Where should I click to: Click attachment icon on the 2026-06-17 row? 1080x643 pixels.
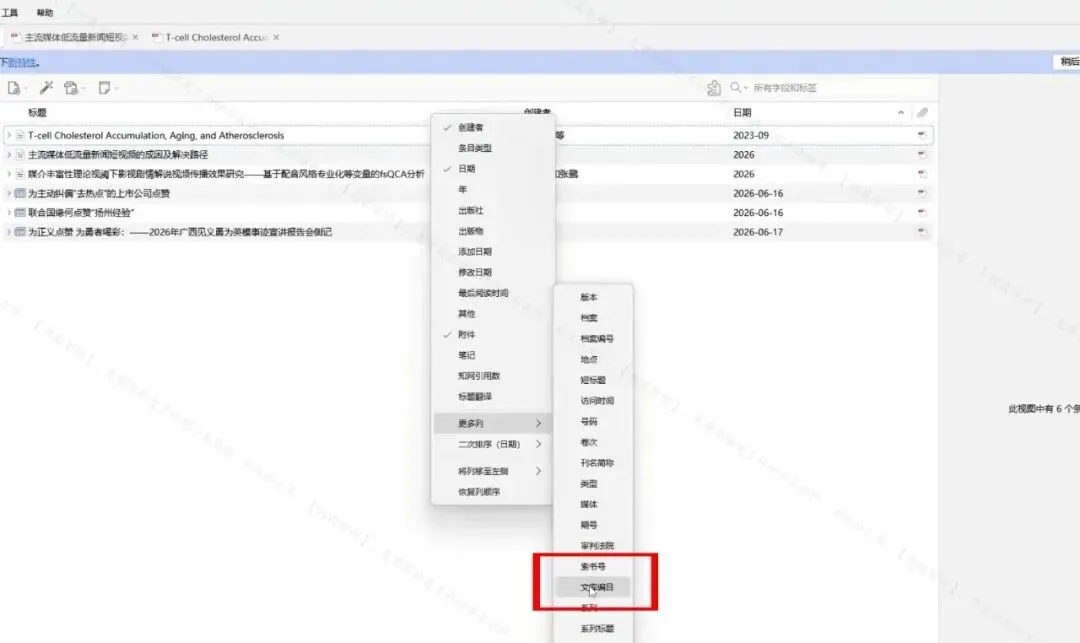(922, 232)
